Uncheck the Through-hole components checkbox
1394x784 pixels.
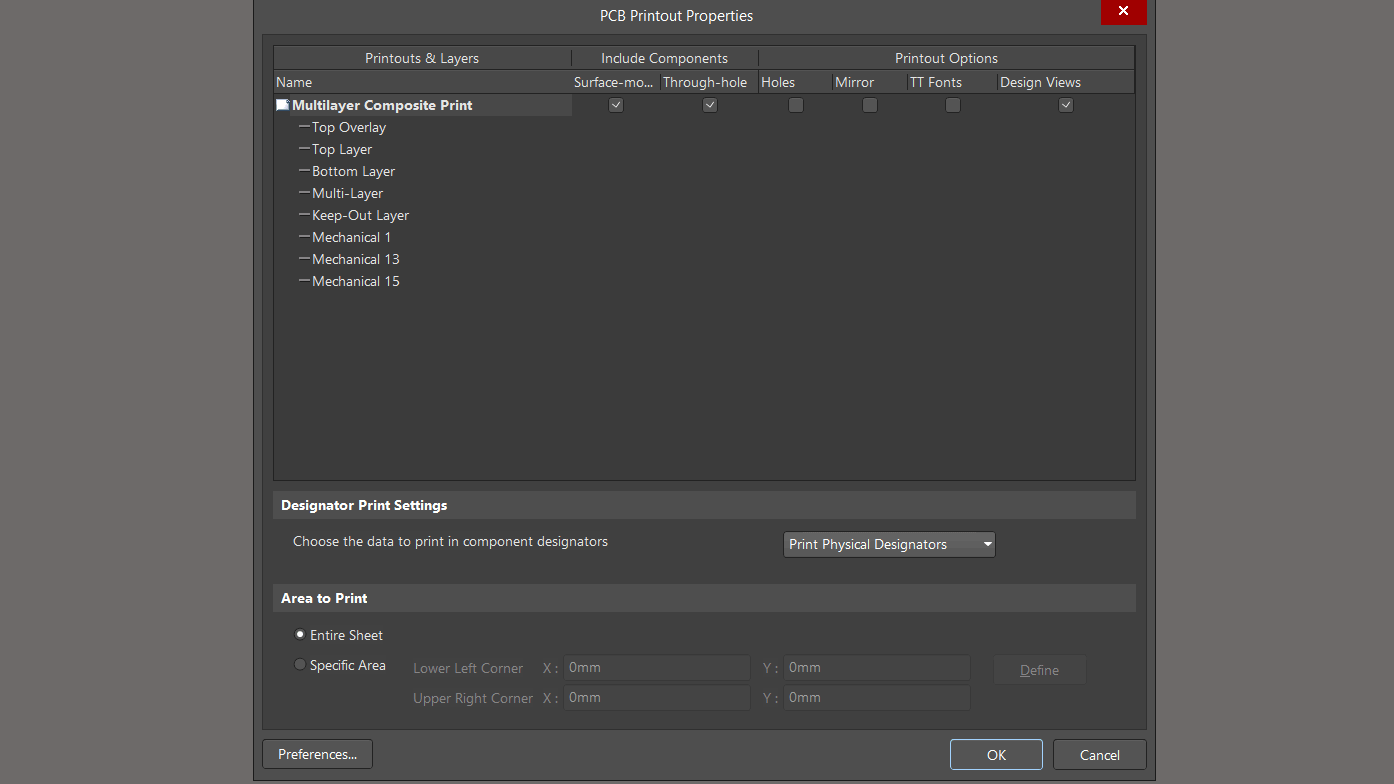click(710, 105)
